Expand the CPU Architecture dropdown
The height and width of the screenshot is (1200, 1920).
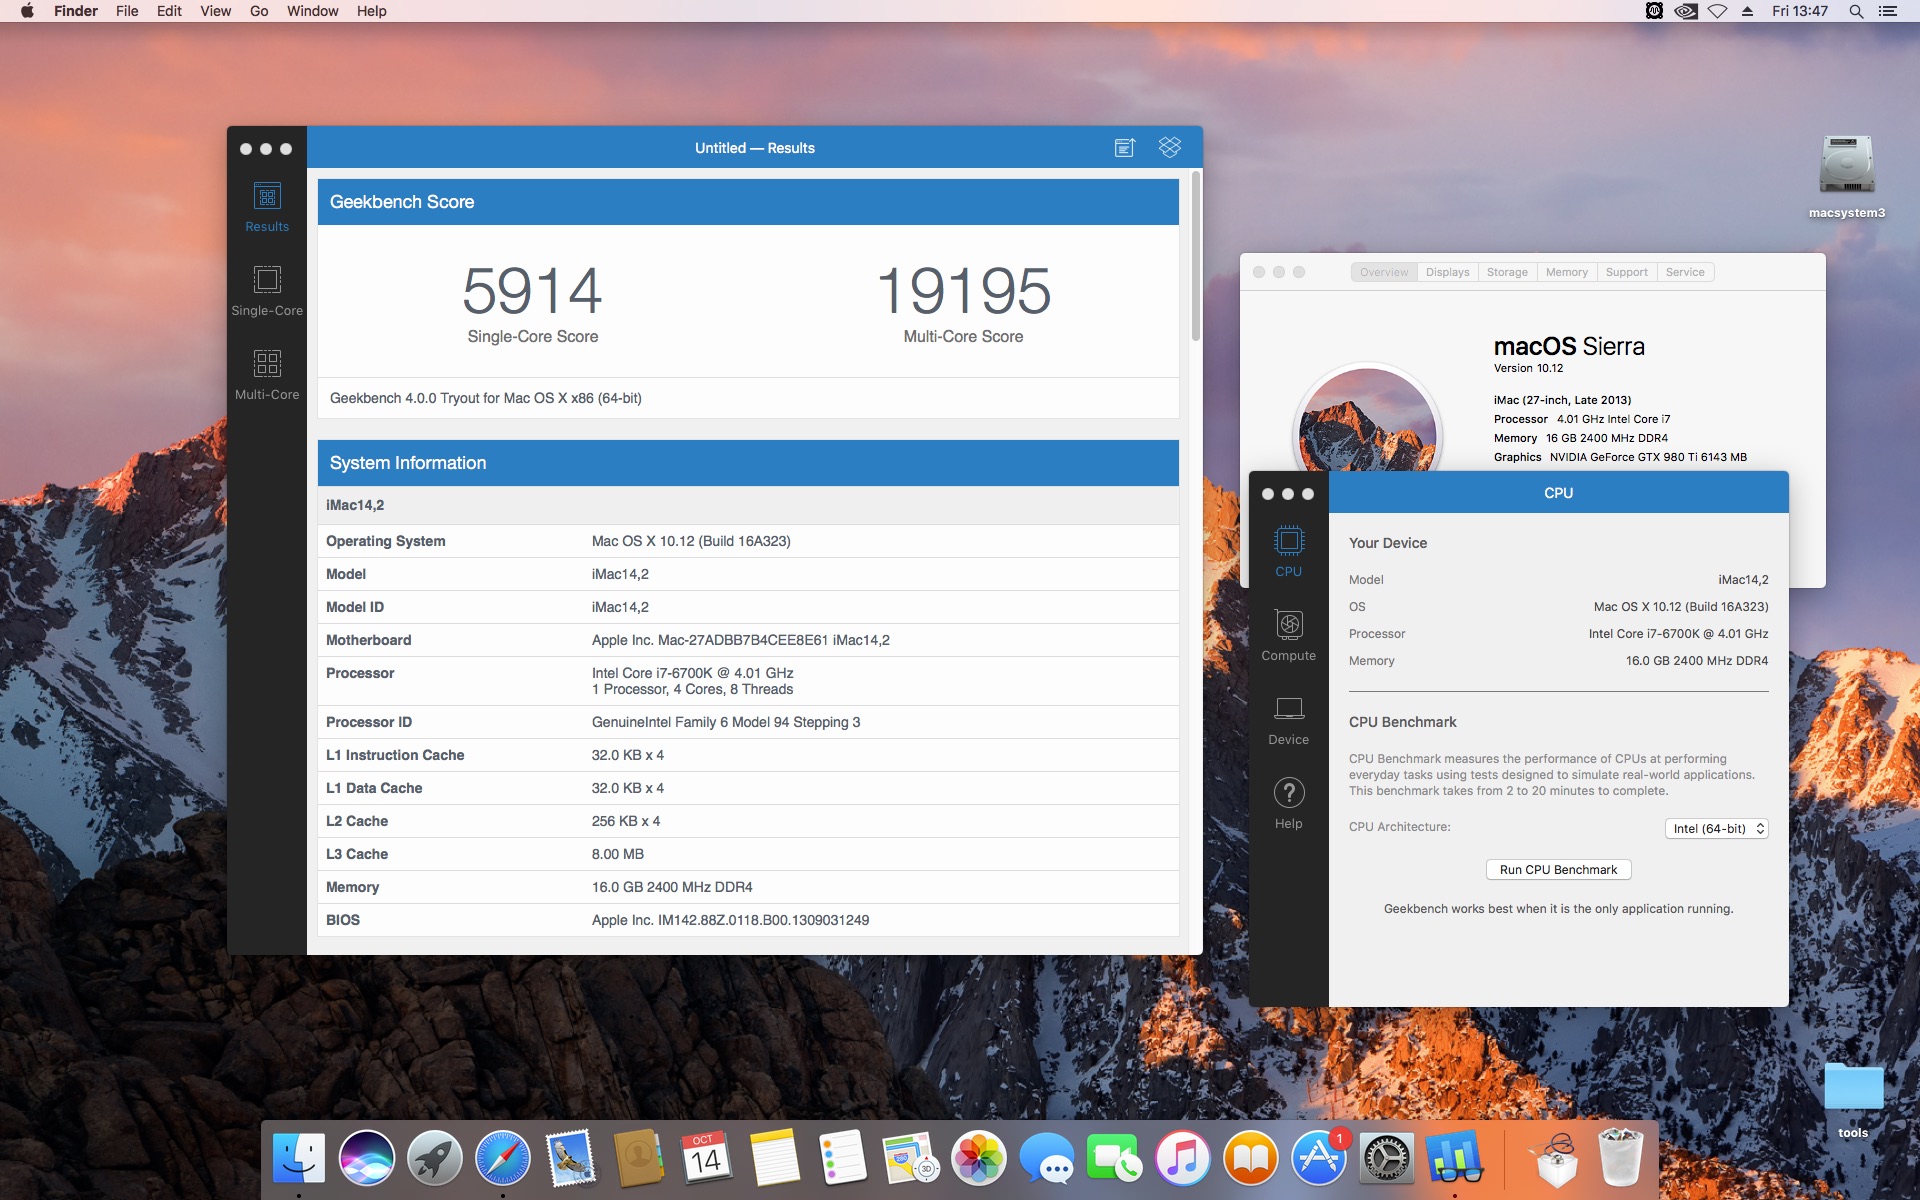pos(1716,828)
